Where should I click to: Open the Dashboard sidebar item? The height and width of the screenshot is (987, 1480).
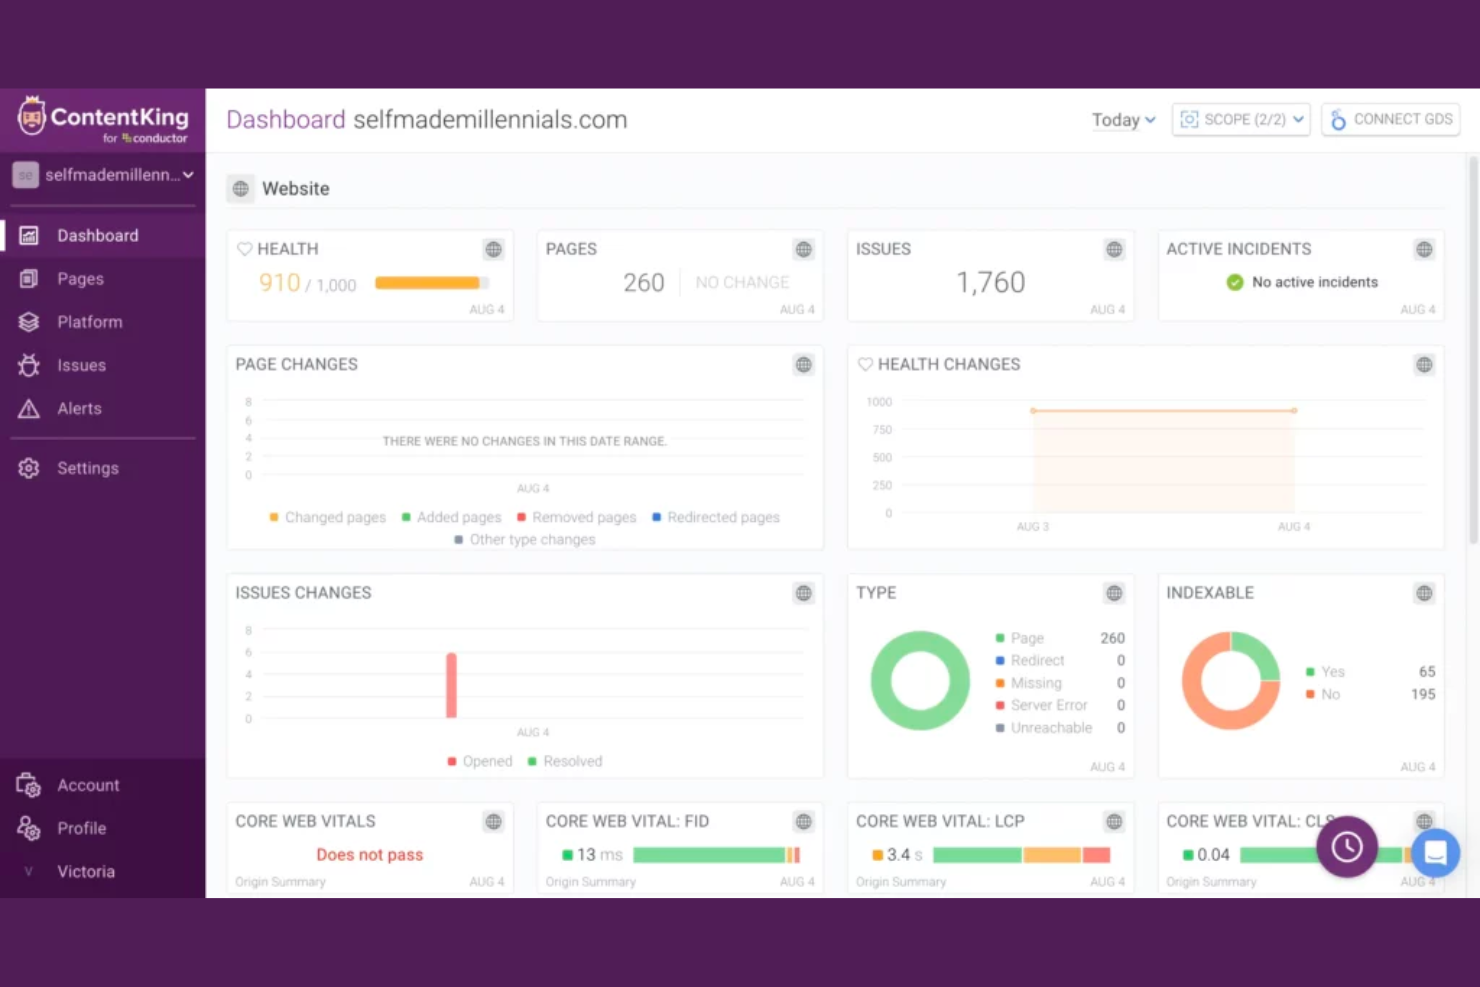[102, 235]
